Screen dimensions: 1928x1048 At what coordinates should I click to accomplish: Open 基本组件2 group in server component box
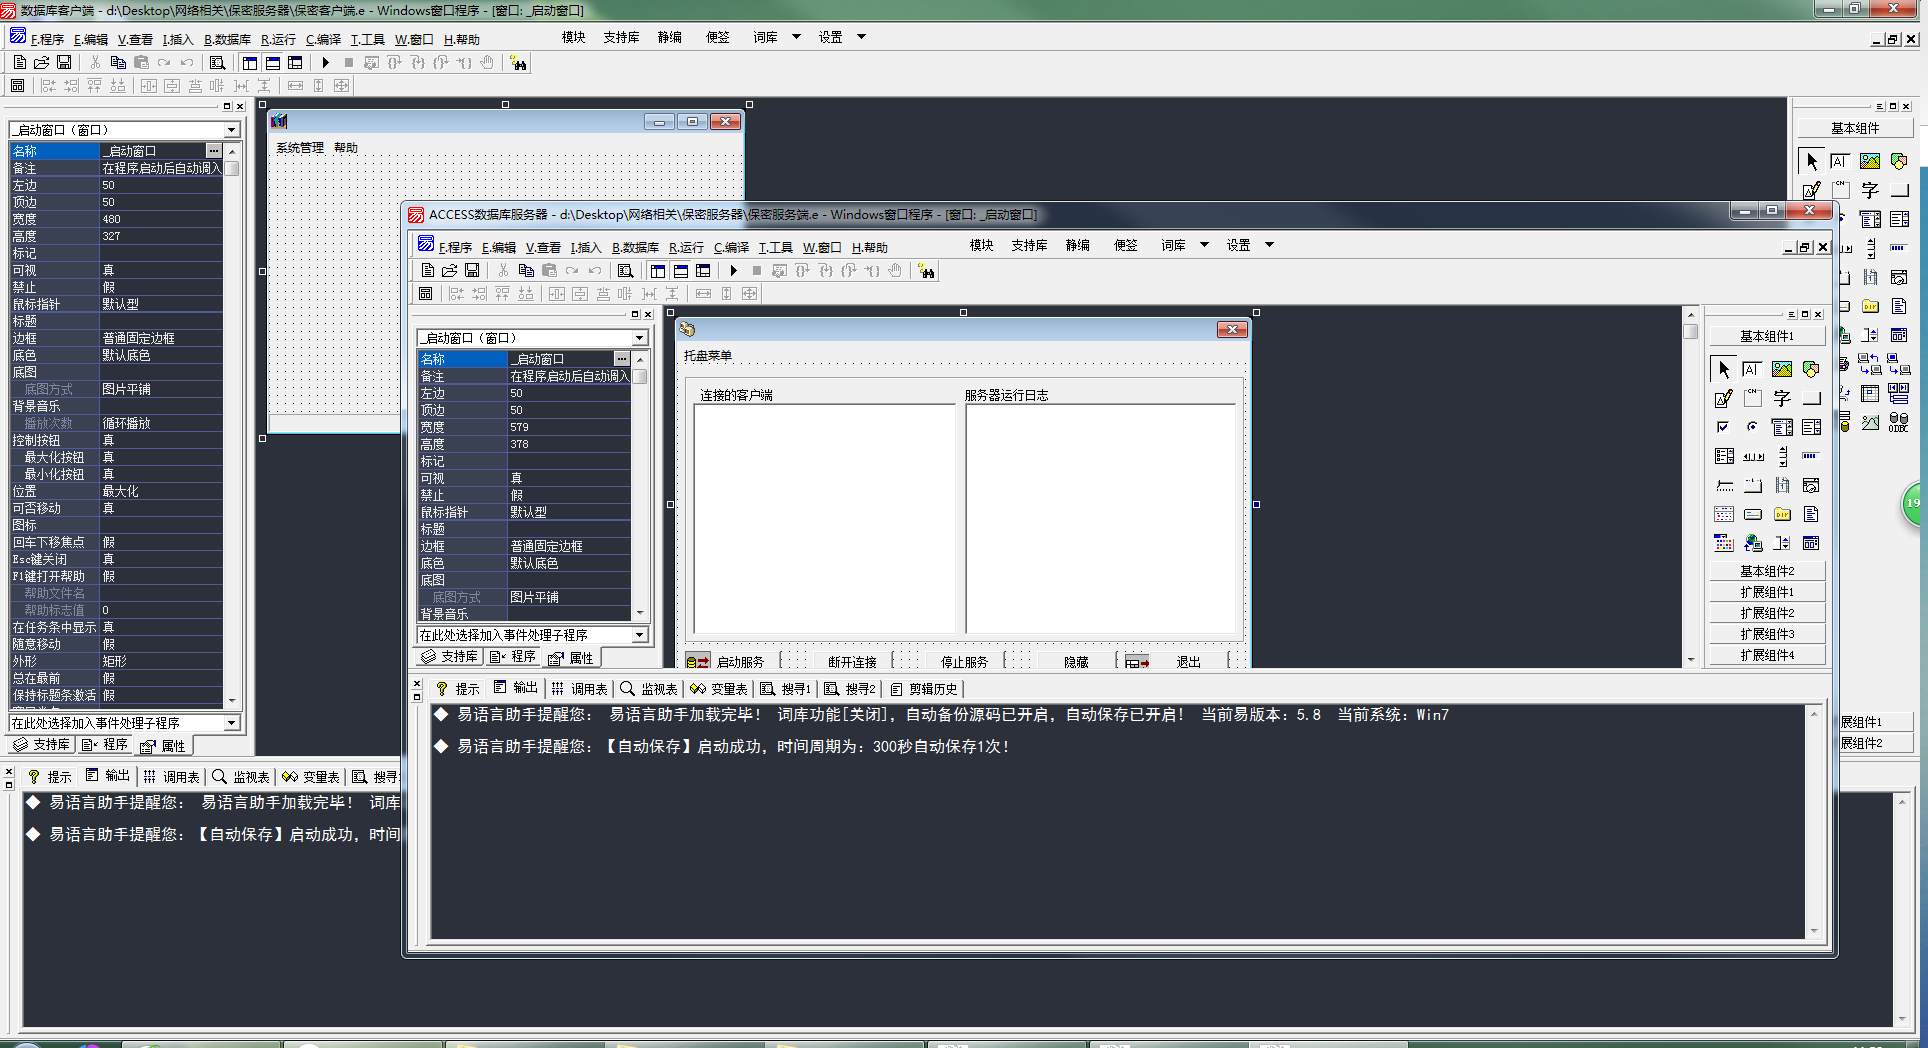pos(1767,571)
